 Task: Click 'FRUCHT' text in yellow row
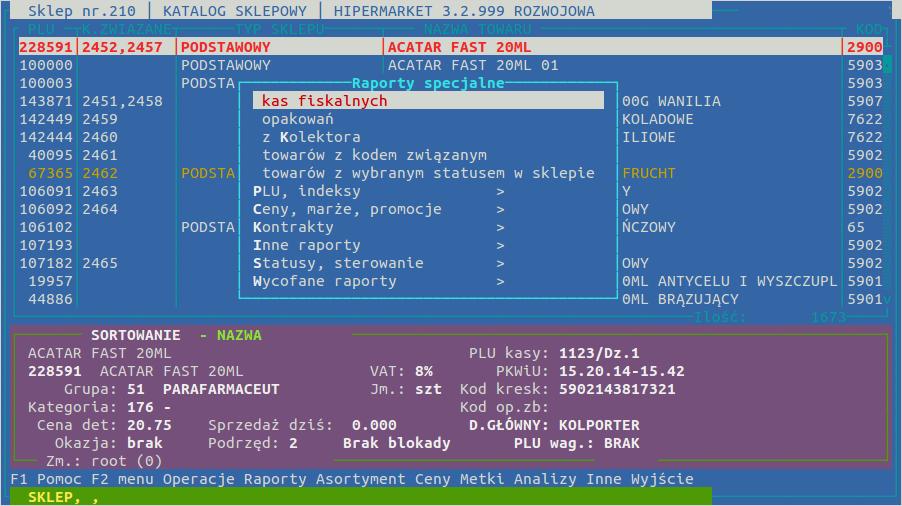click(649, 173)
